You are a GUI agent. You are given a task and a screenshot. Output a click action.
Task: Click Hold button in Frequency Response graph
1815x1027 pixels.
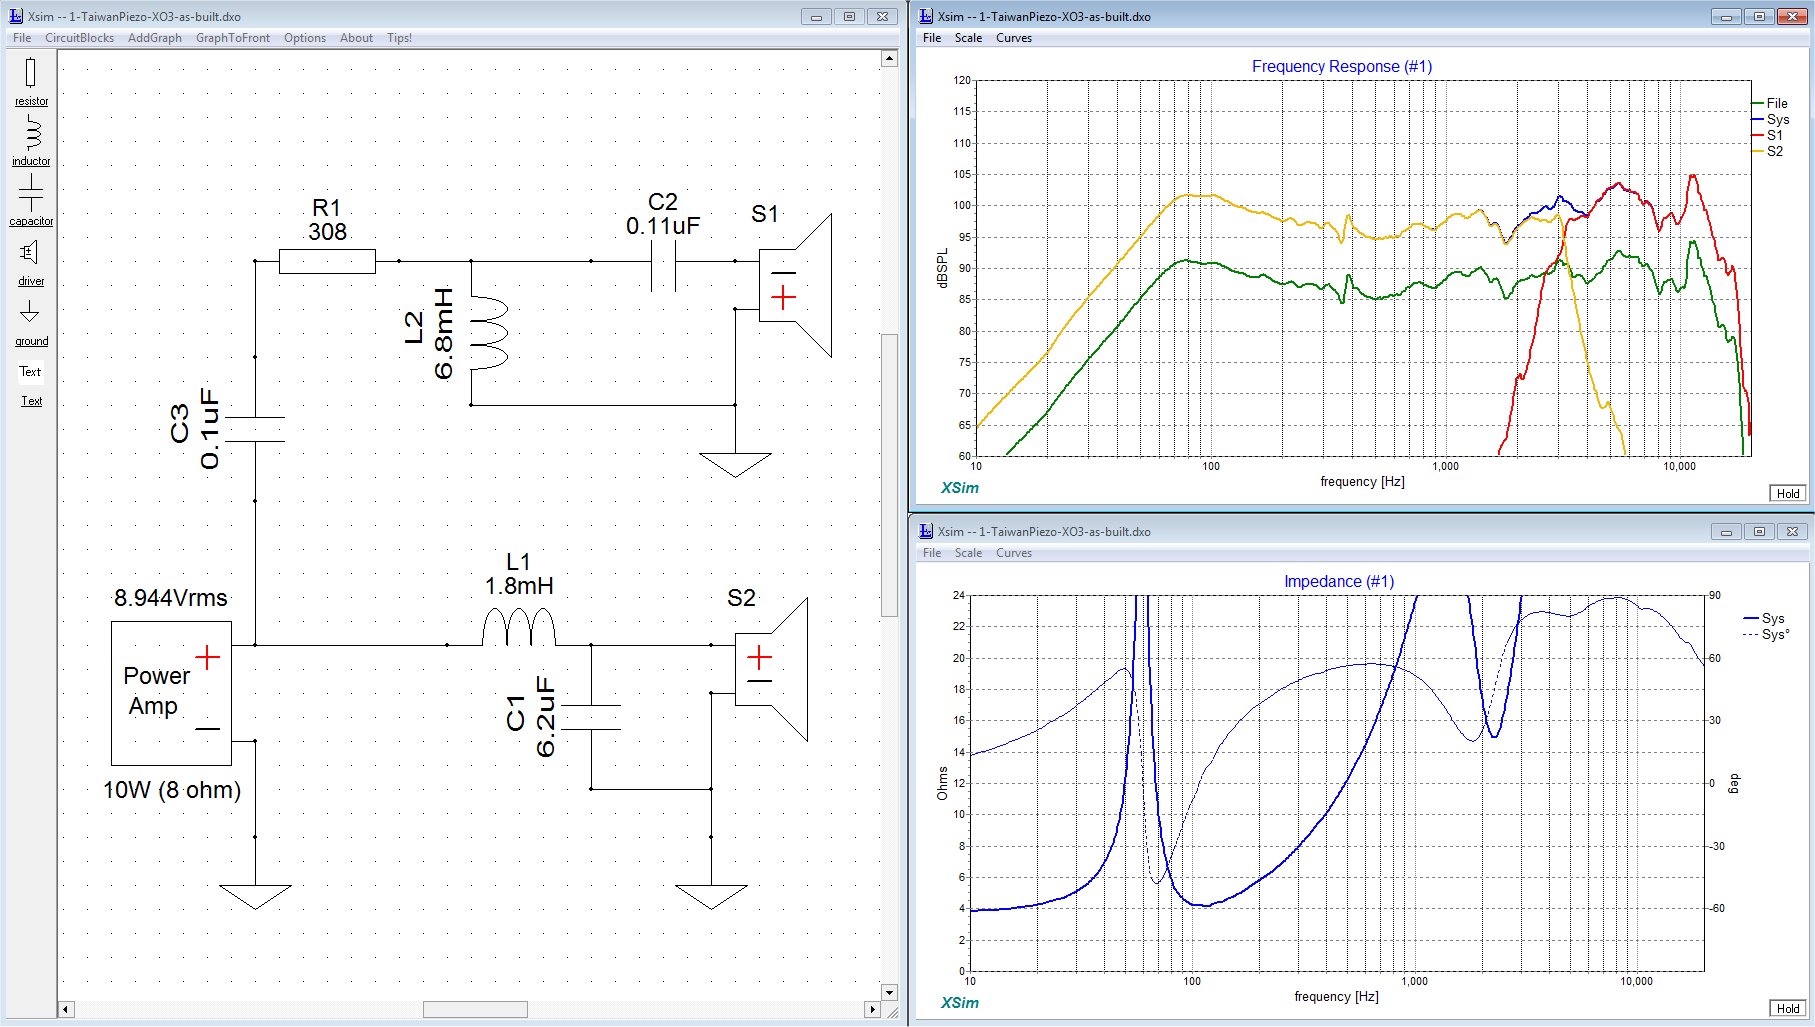pyautogui.click(x=1788, y=493)
